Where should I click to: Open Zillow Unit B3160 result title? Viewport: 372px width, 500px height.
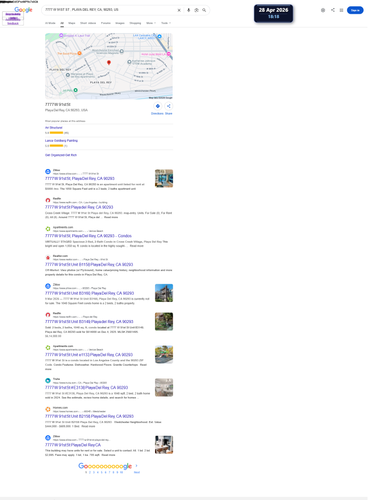point(89,293)
